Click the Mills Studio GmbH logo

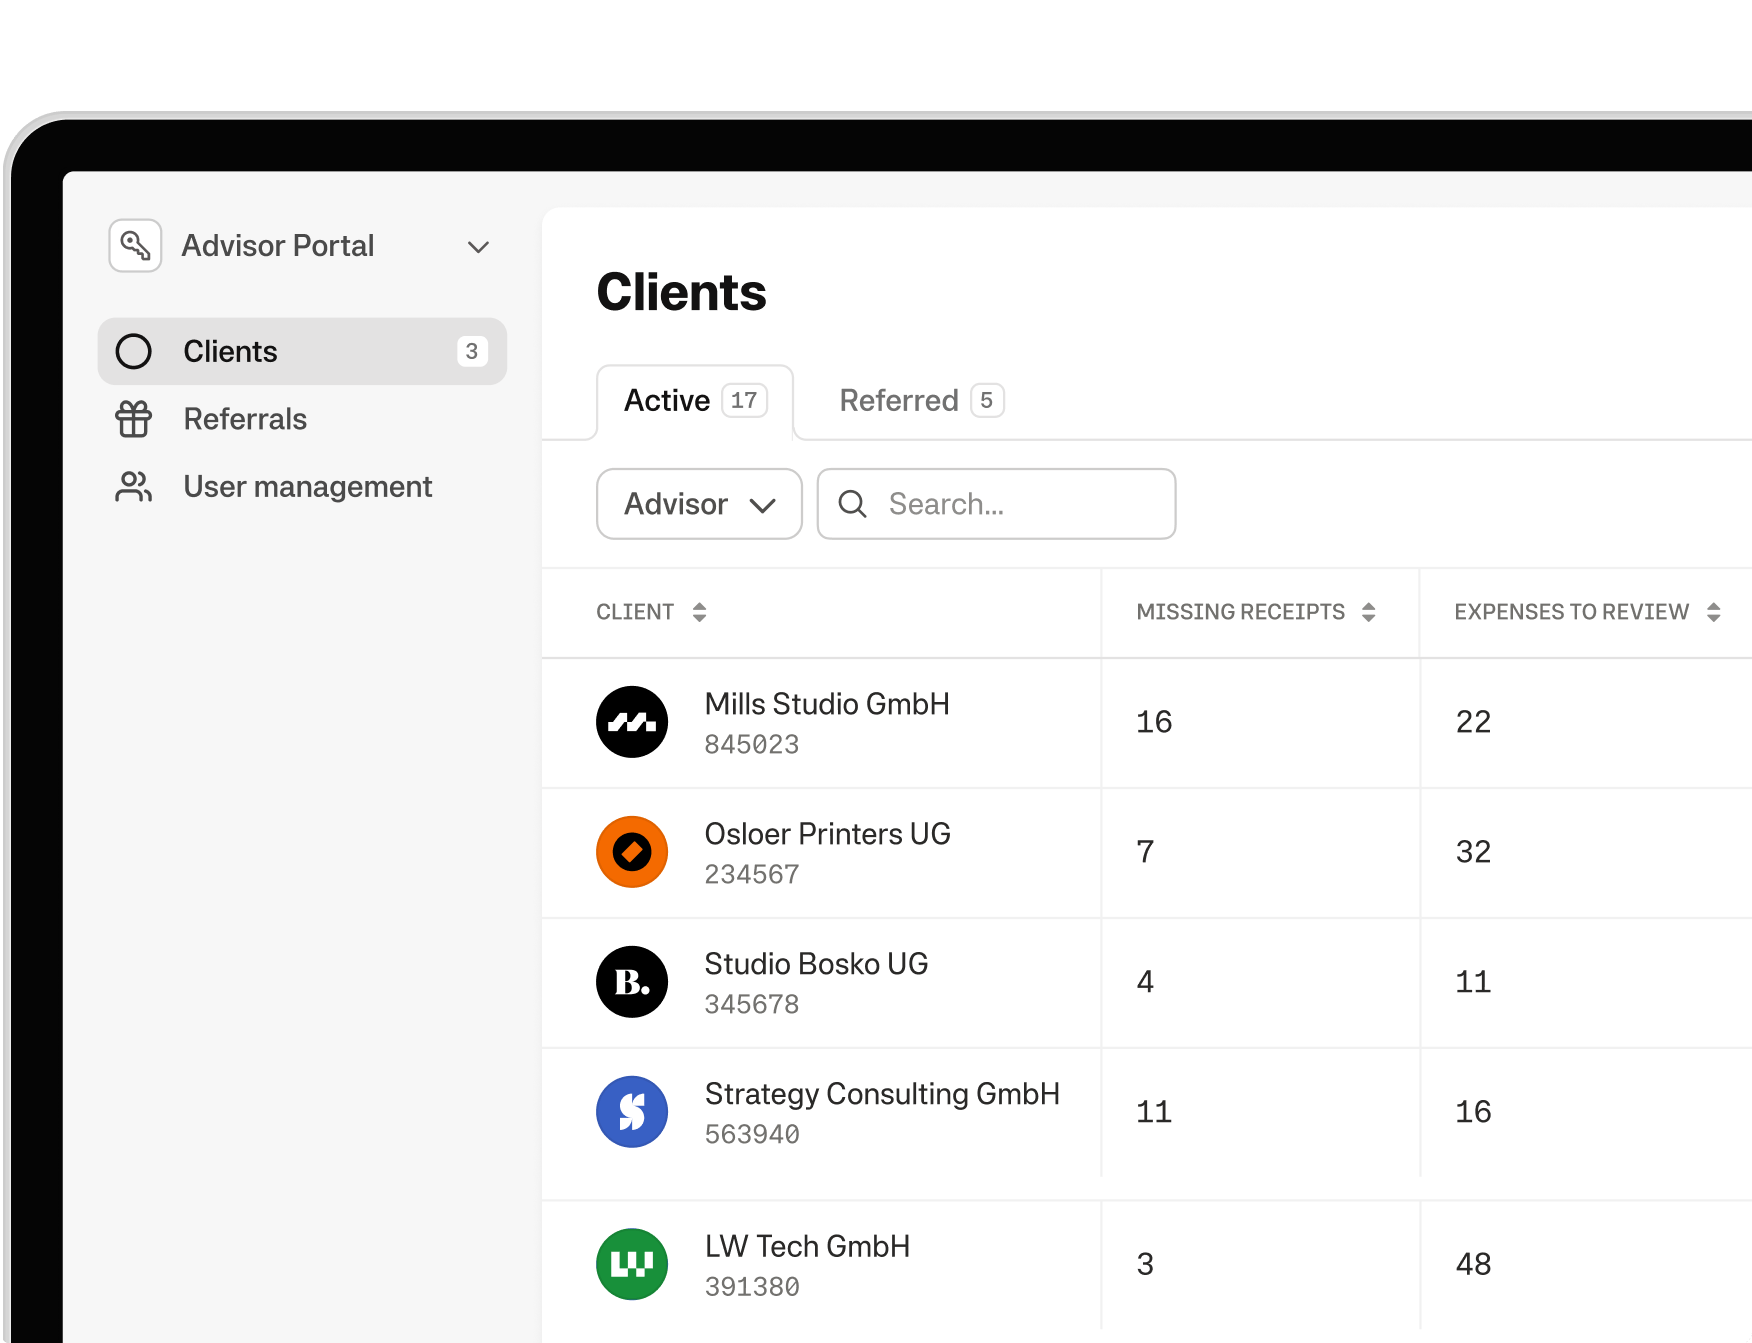coord(632,722)
